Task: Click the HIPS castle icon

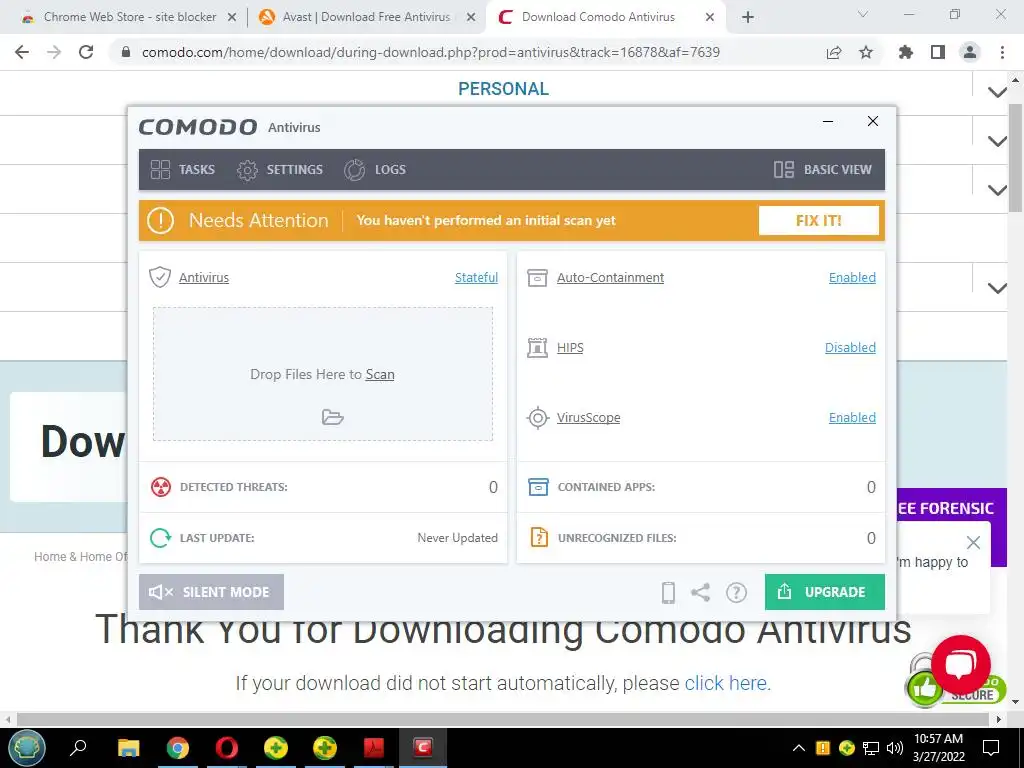Action: click(x=537, y=347)
